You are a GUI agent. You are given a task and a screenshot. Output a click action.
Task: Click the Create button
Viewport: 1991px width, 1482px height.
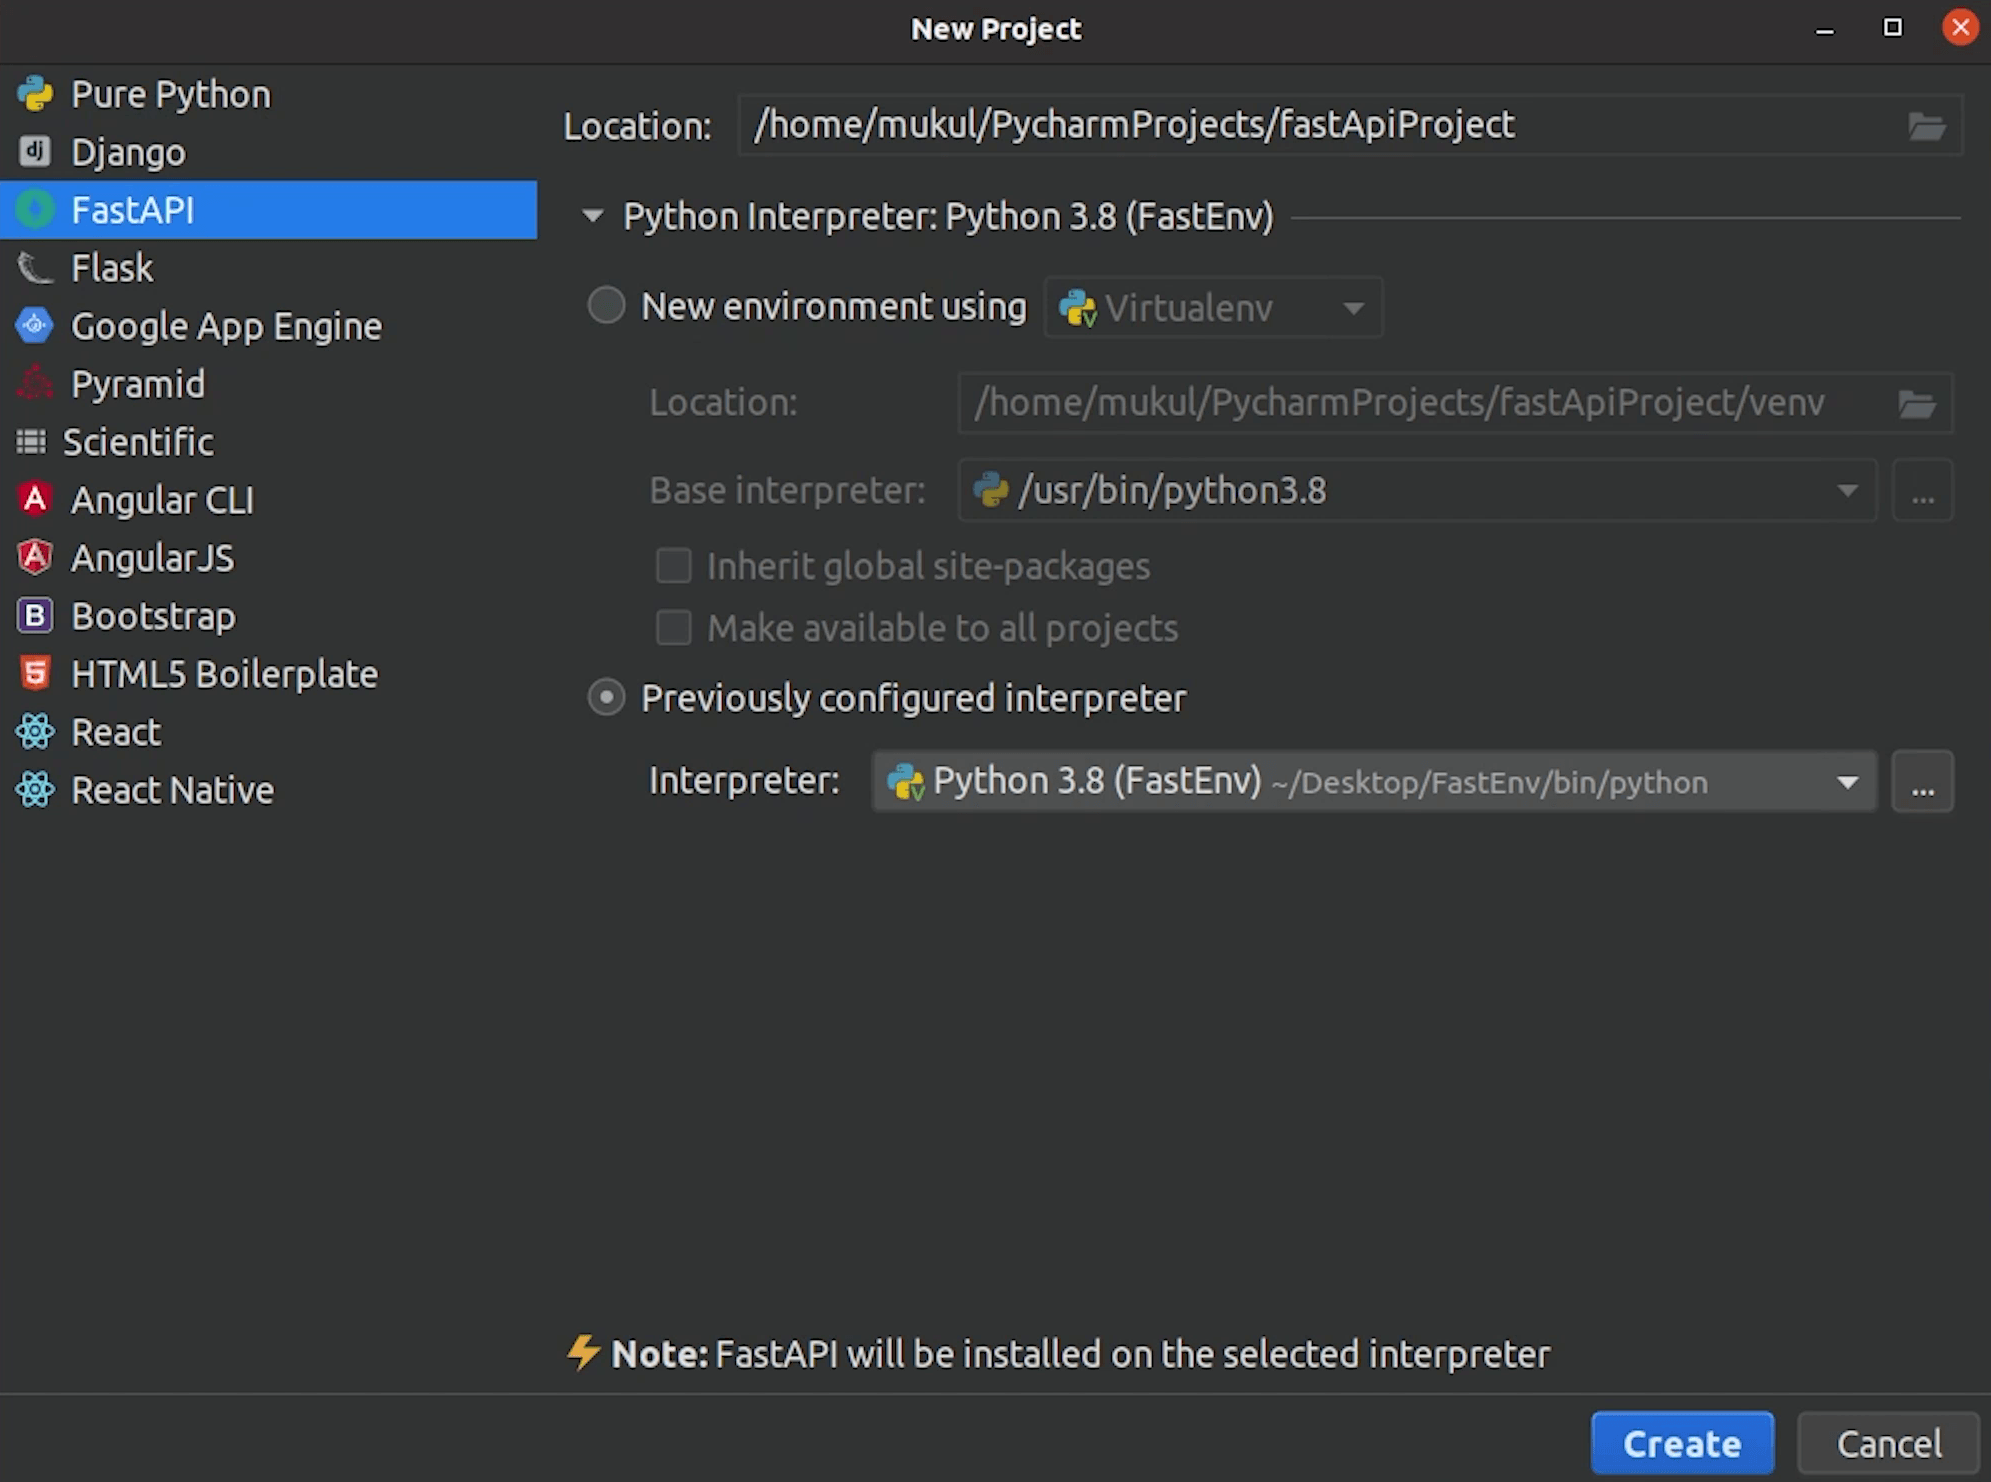click(1682, 1443)
